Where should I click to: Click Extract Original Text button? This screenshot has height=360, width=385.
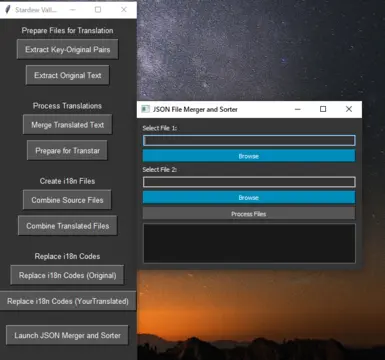pos(67,75)
